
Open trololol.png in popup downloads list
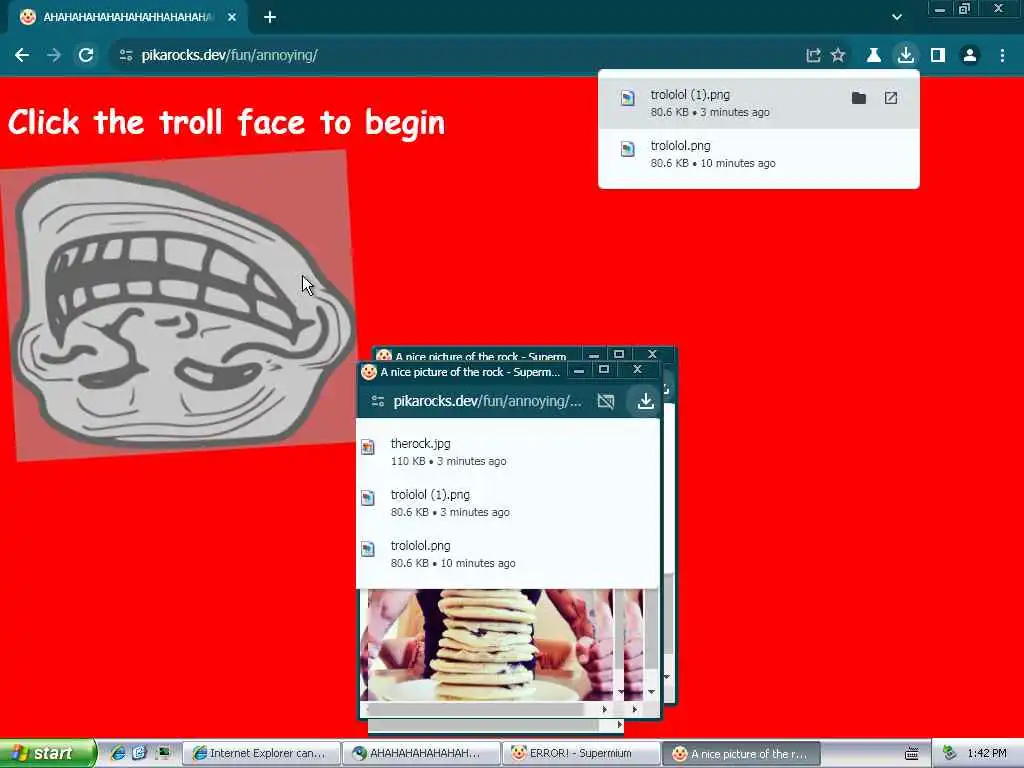click(x=508, y=554)
